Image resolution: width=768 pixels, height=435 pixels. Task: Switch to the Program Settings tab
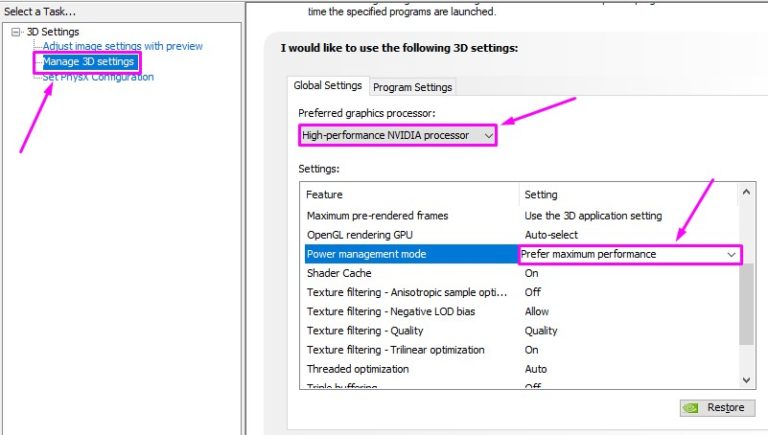click(413, 87)
